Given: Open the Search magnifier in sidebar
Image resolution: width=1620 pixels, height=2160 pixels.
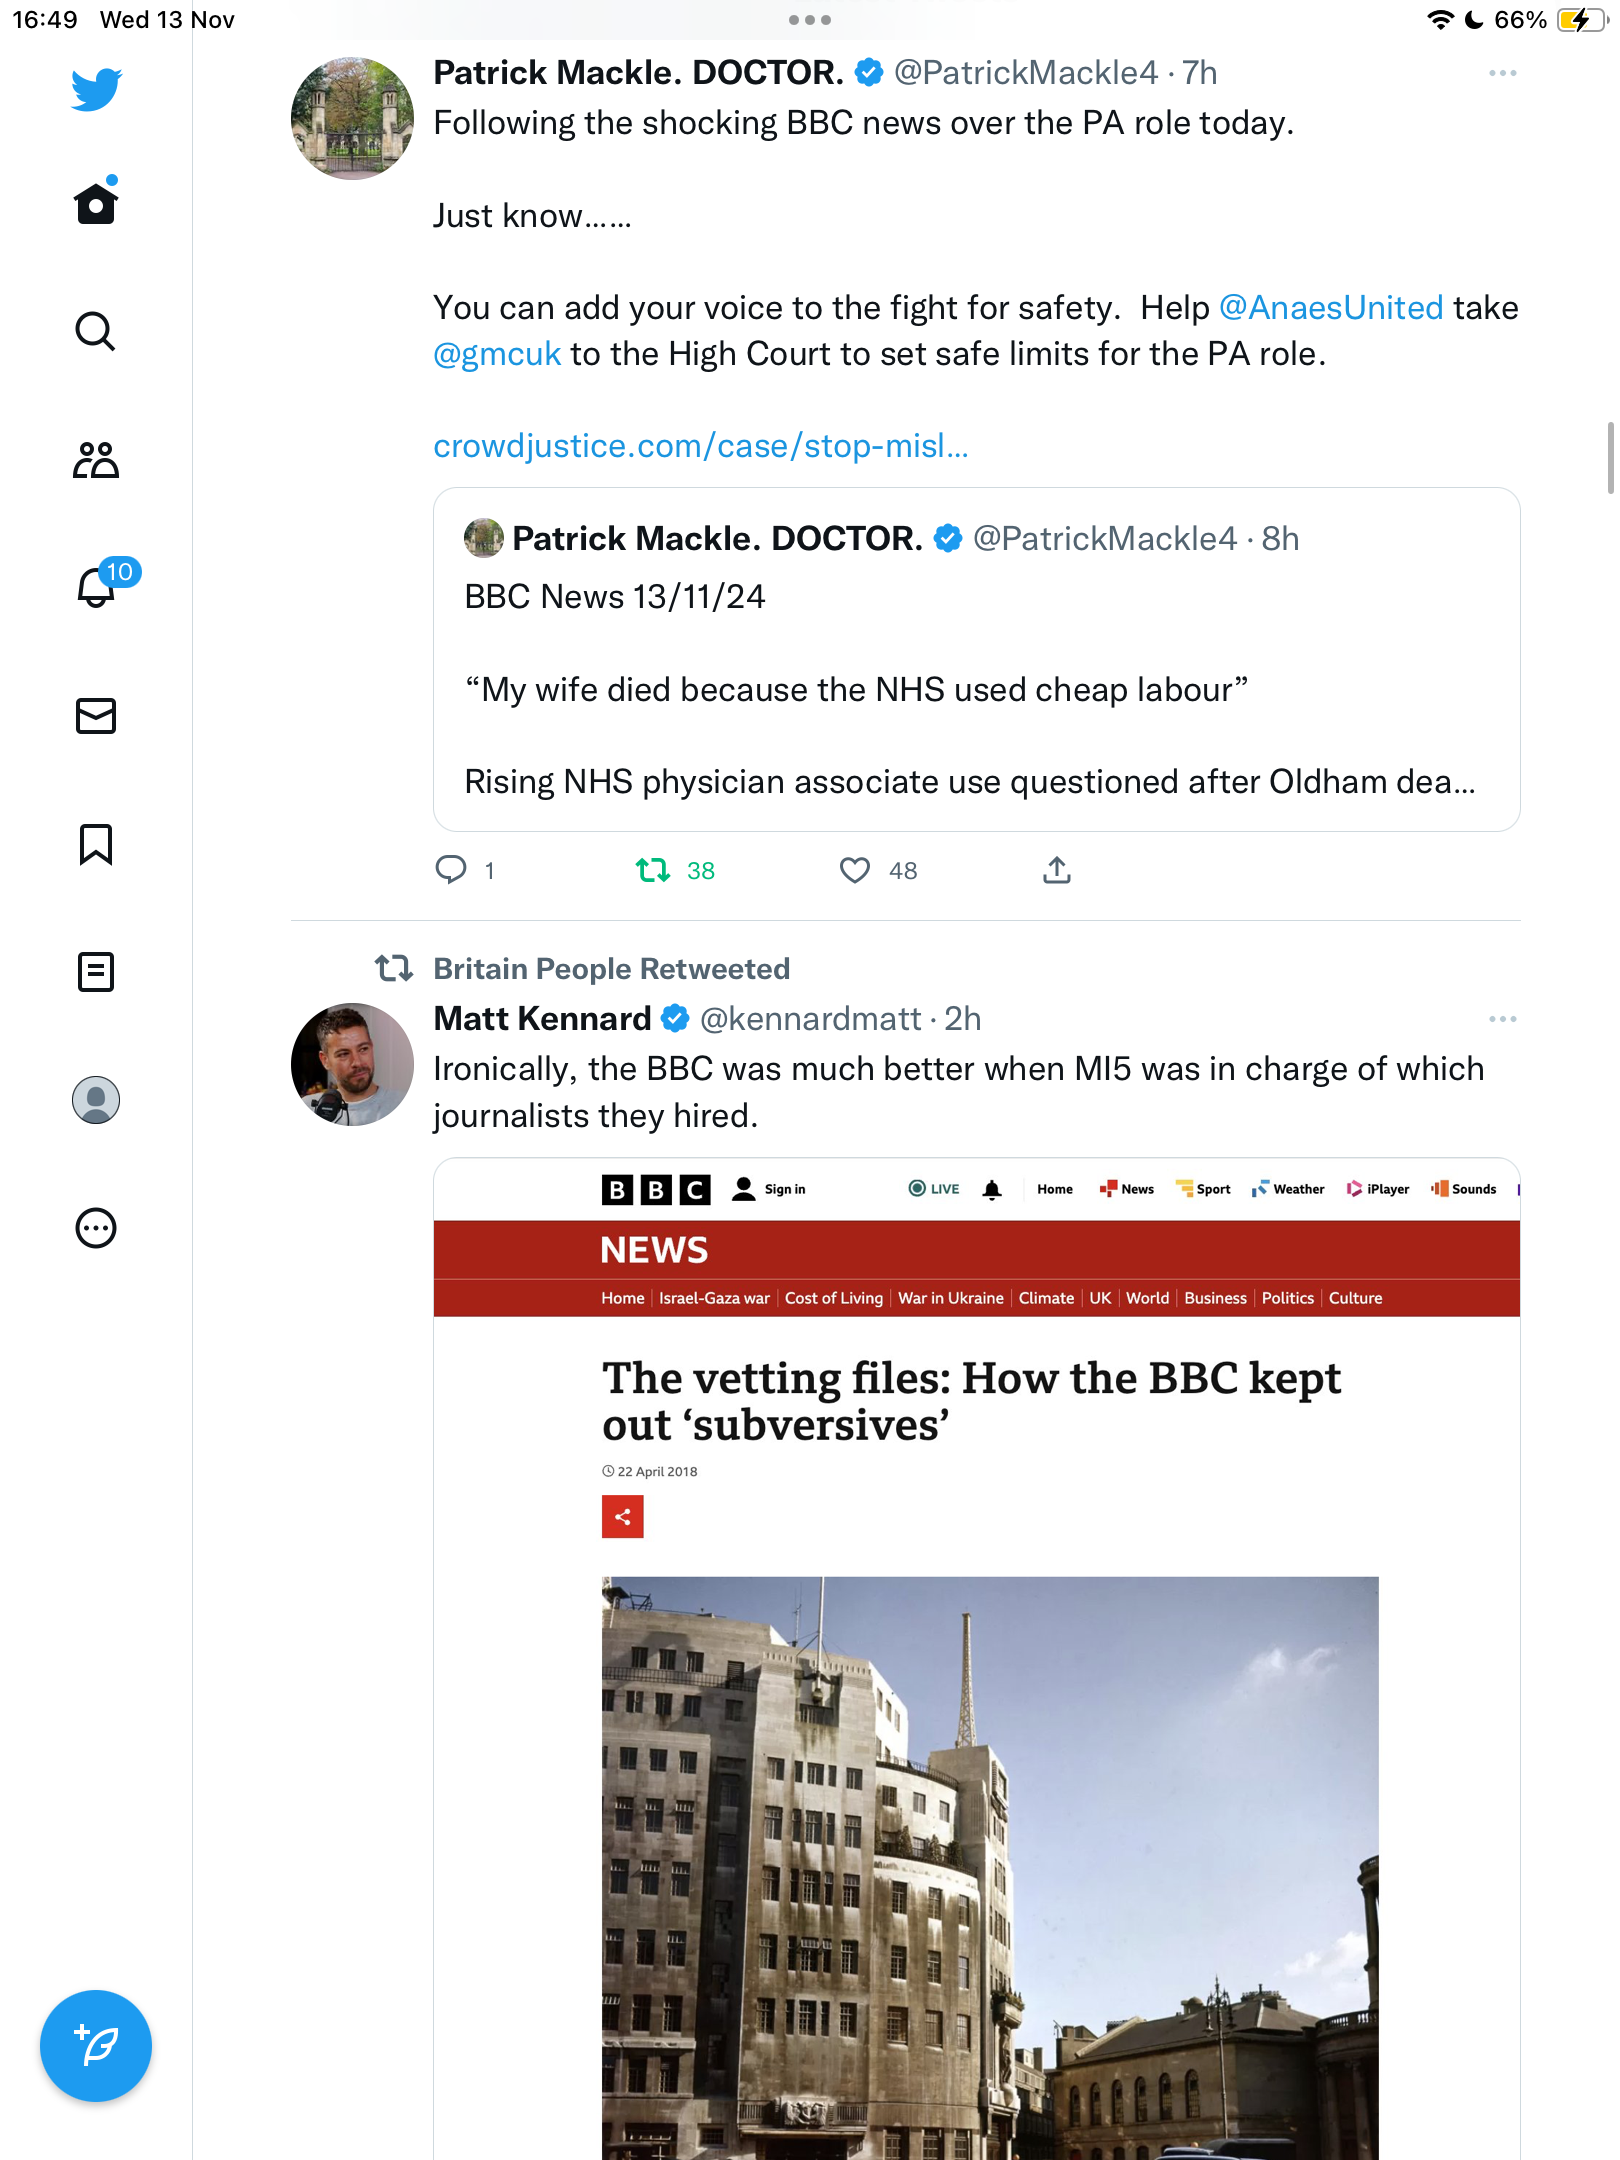Looking at the screenshot, I should pos(96,331).
